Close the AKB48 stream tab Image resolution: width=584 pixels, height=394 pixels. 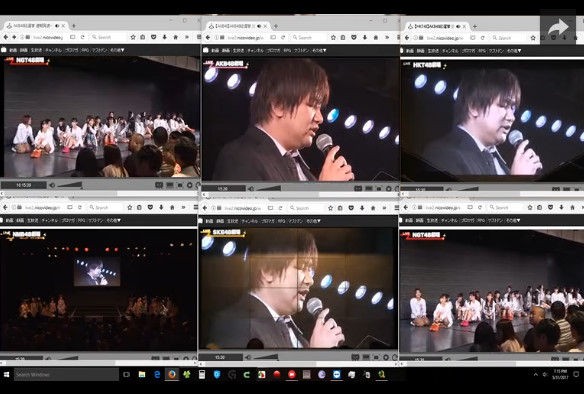265,26
